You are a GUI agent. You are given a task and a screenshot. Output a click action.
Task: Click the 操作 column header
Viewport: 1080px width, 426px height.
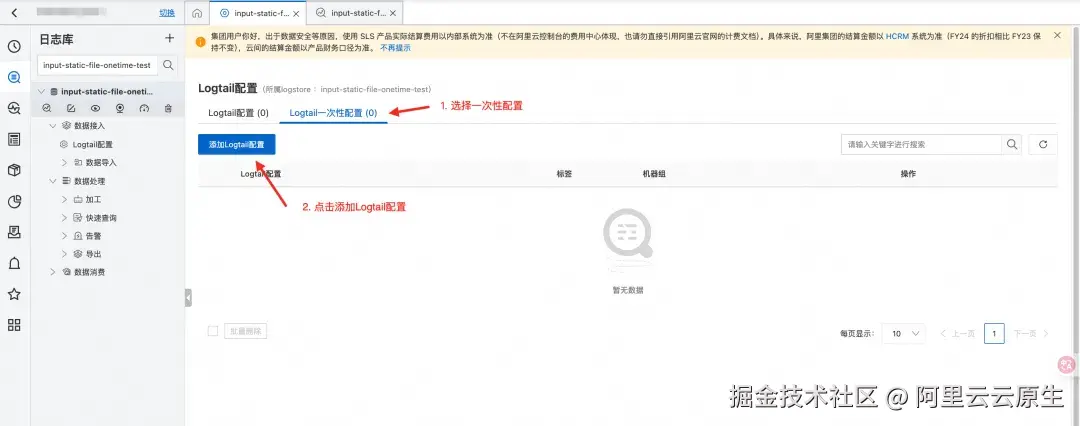[x=908, y=174]
